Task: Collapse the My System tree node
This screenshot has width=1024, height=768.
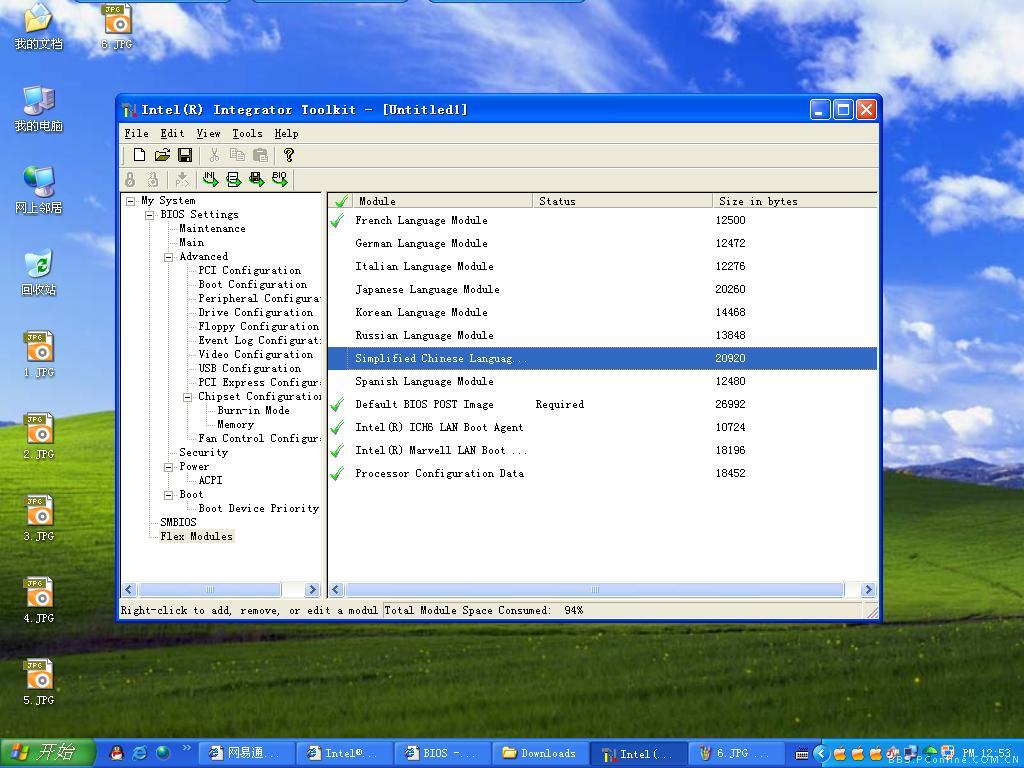Action: (x=131, y=201)
